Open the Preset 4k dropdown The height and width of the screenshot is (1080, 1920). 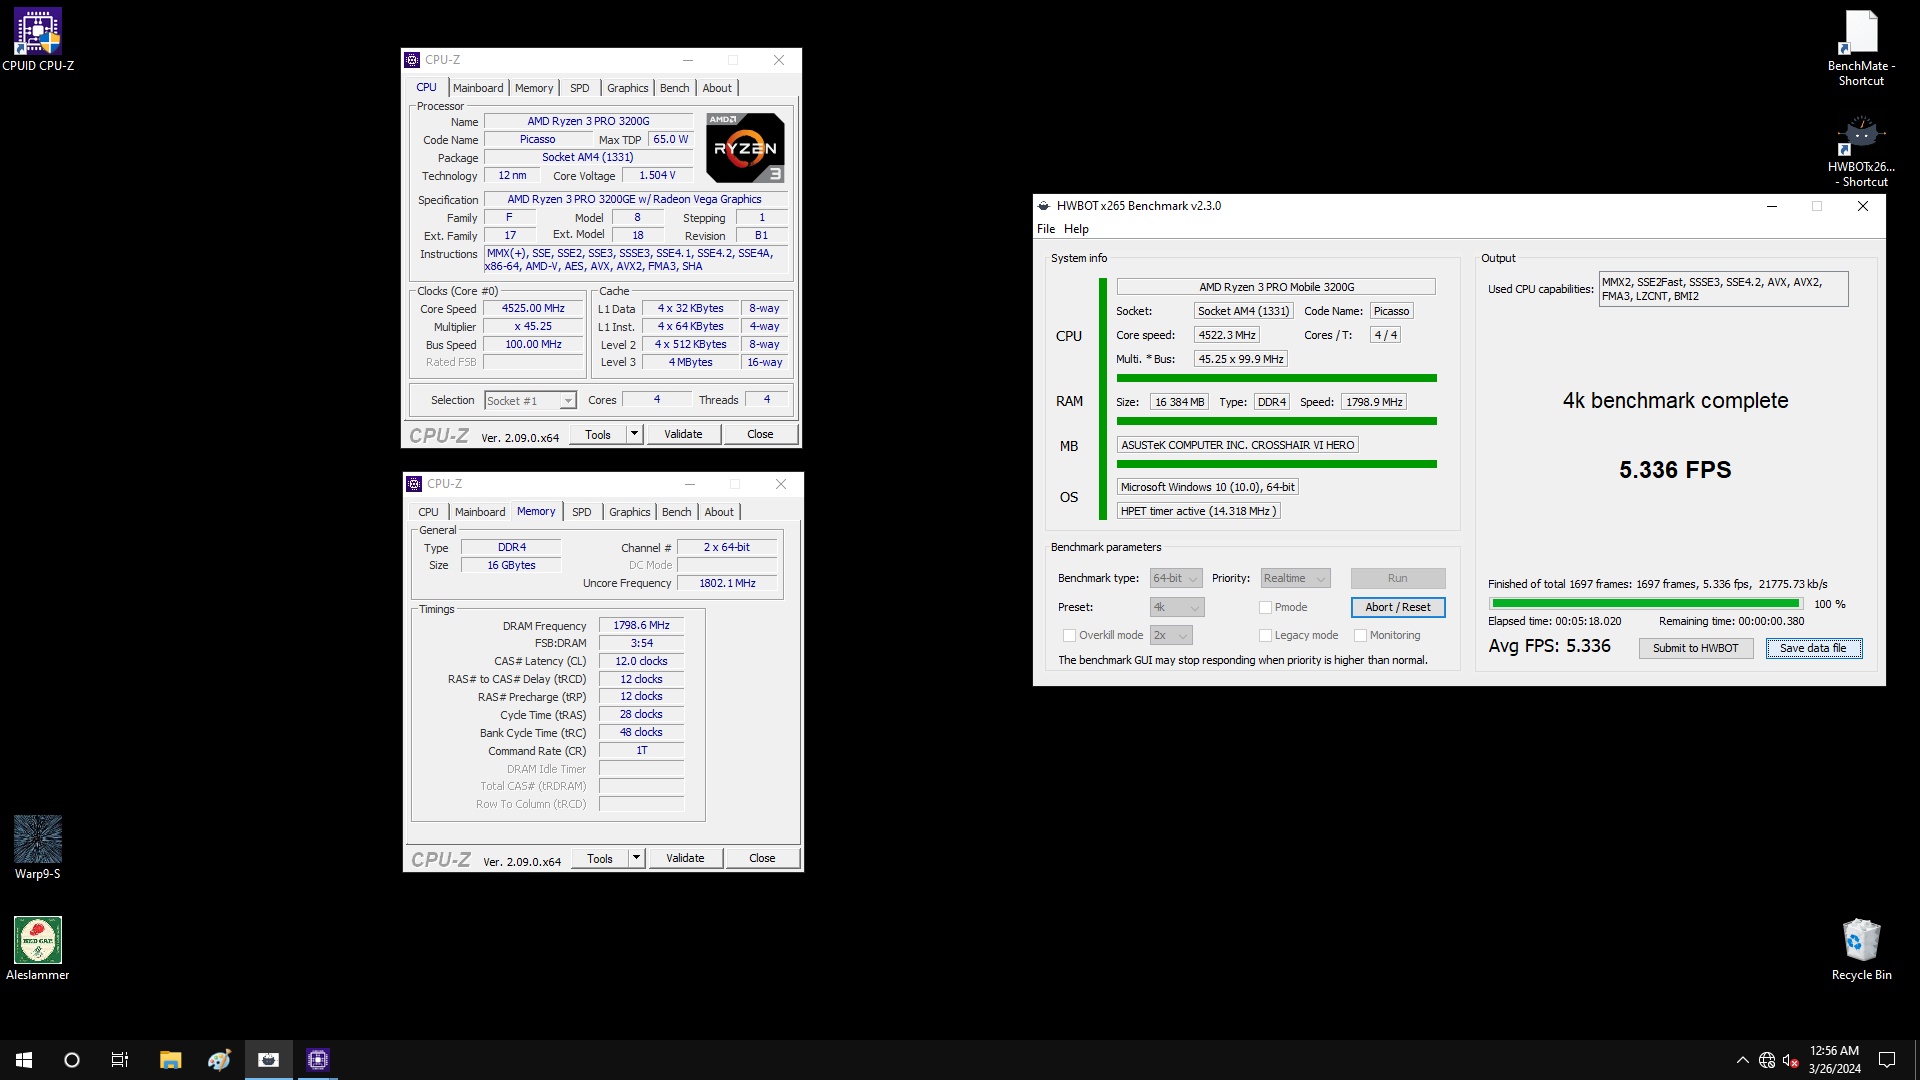(1177, 607)
